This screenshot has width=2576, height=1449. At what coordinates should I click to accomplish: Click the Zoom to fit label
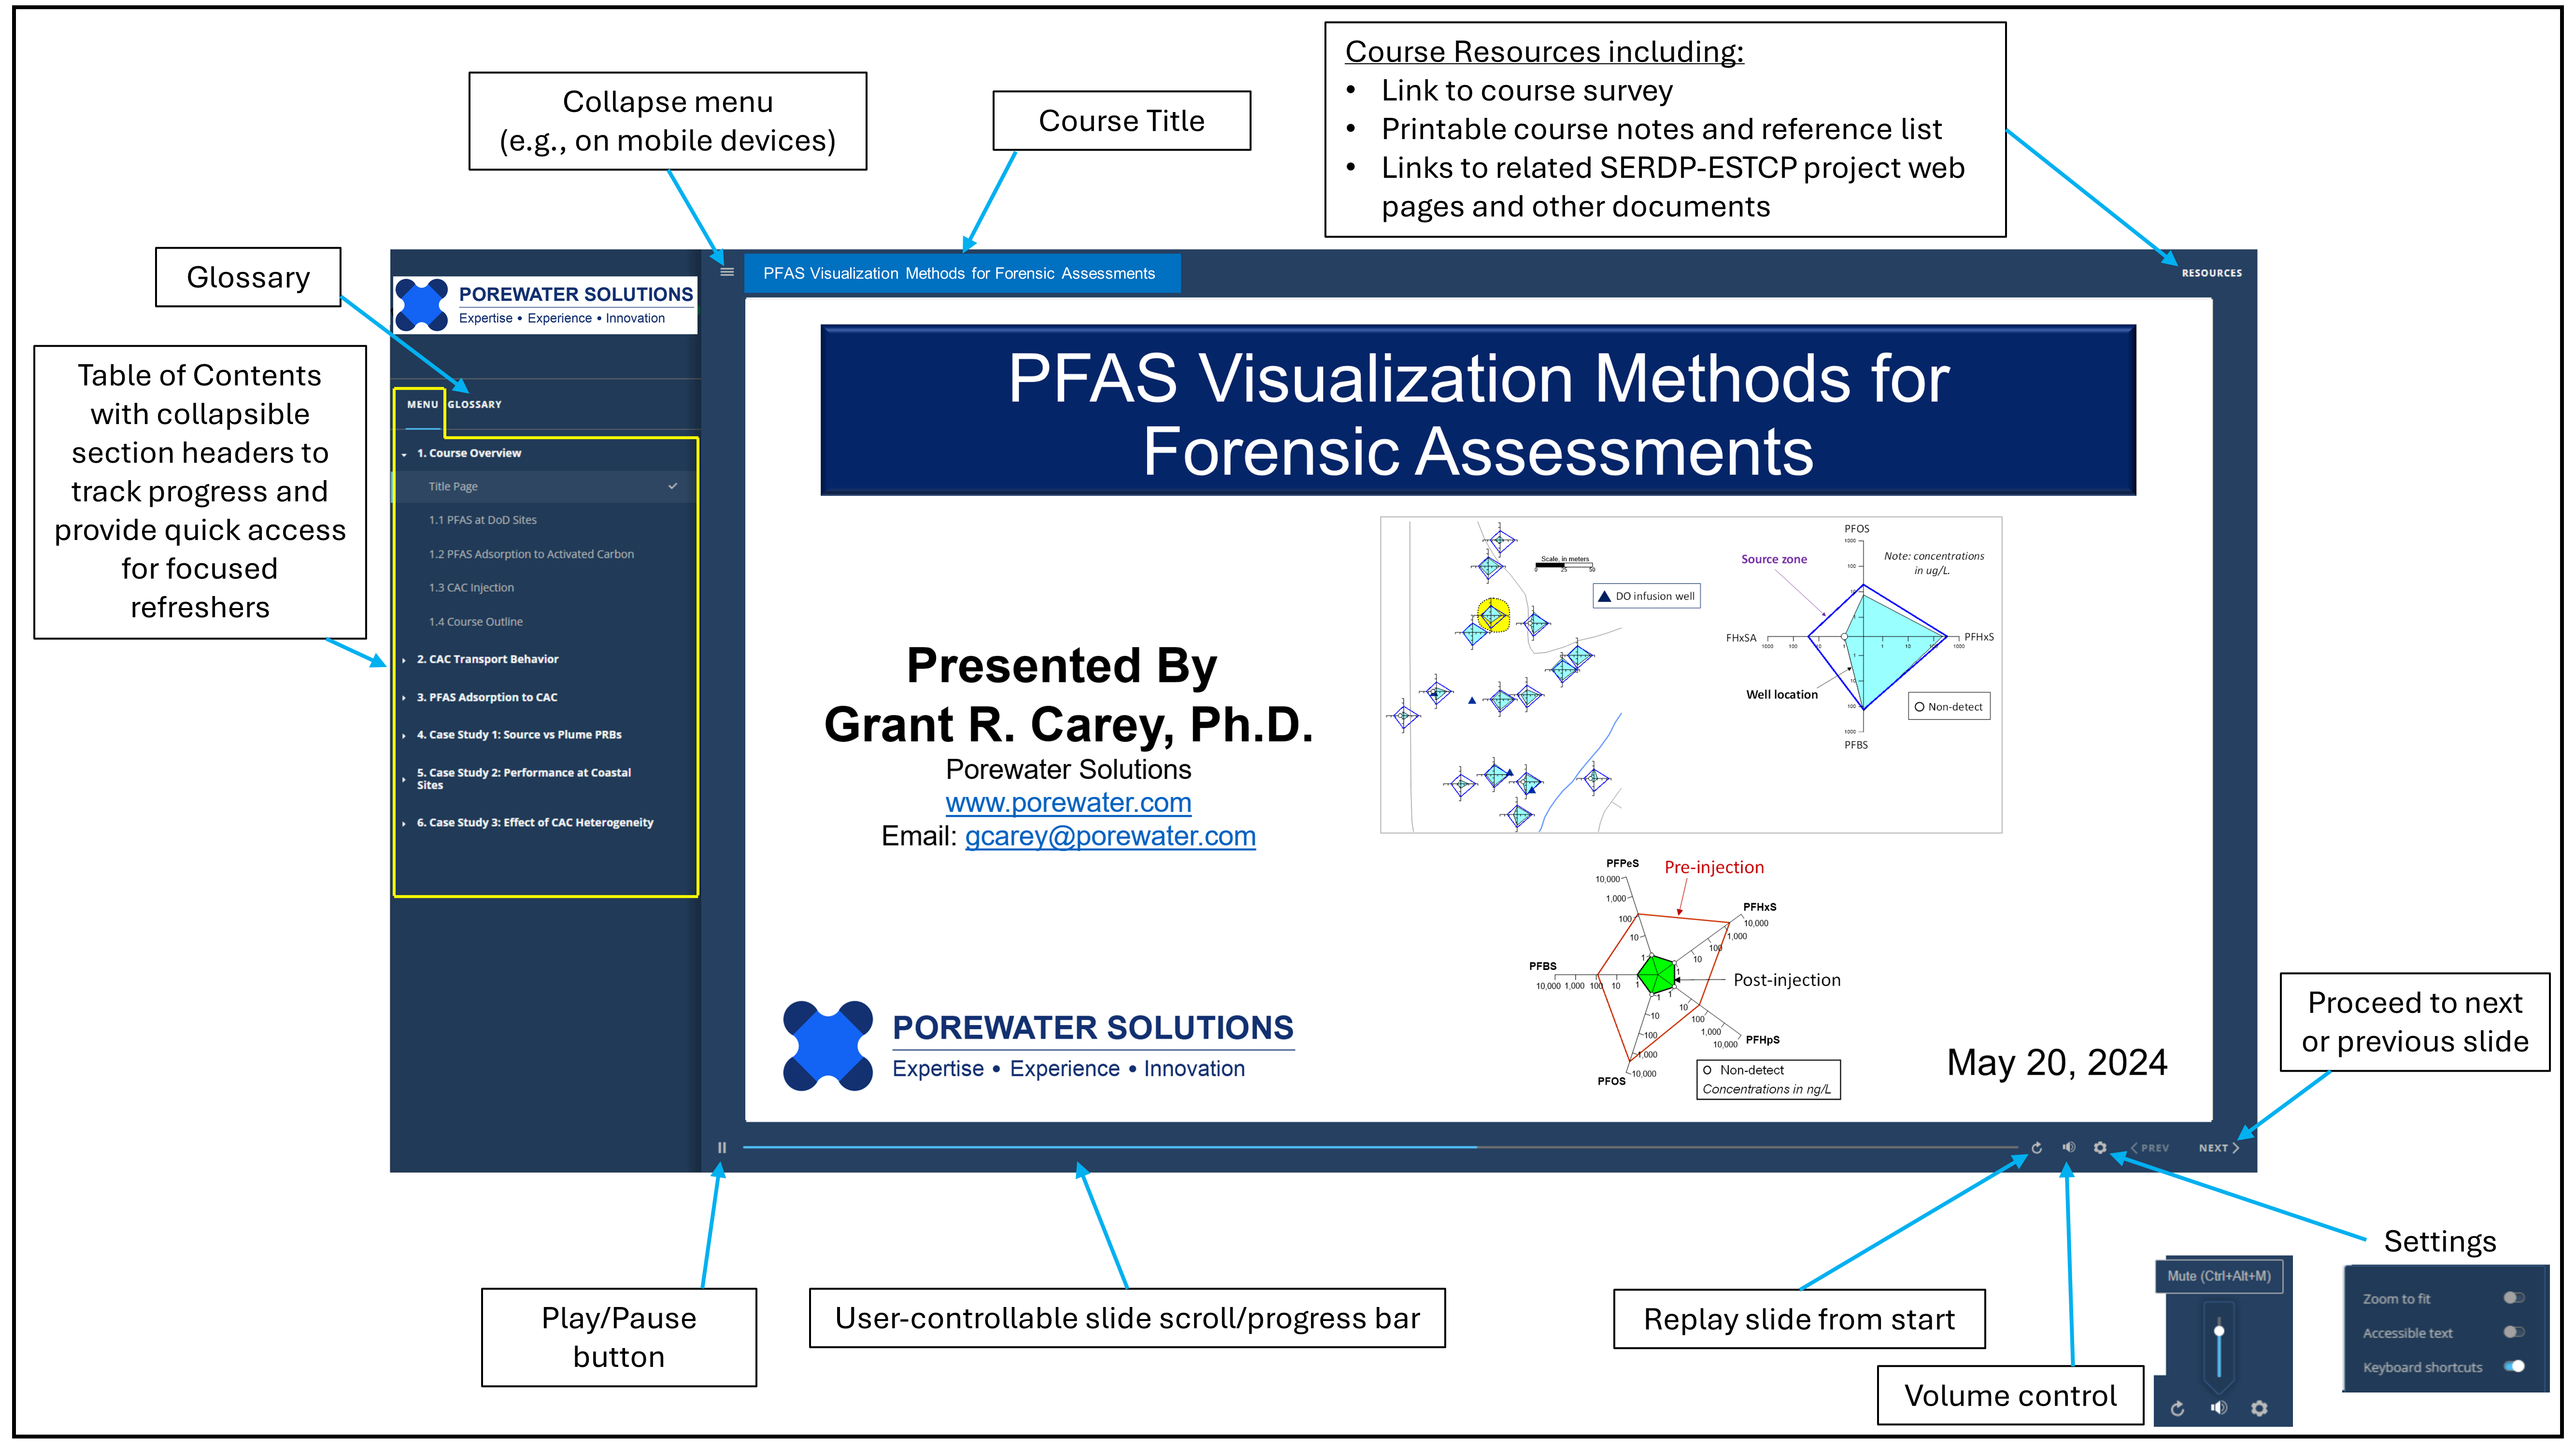[x=2396, y=1298]
